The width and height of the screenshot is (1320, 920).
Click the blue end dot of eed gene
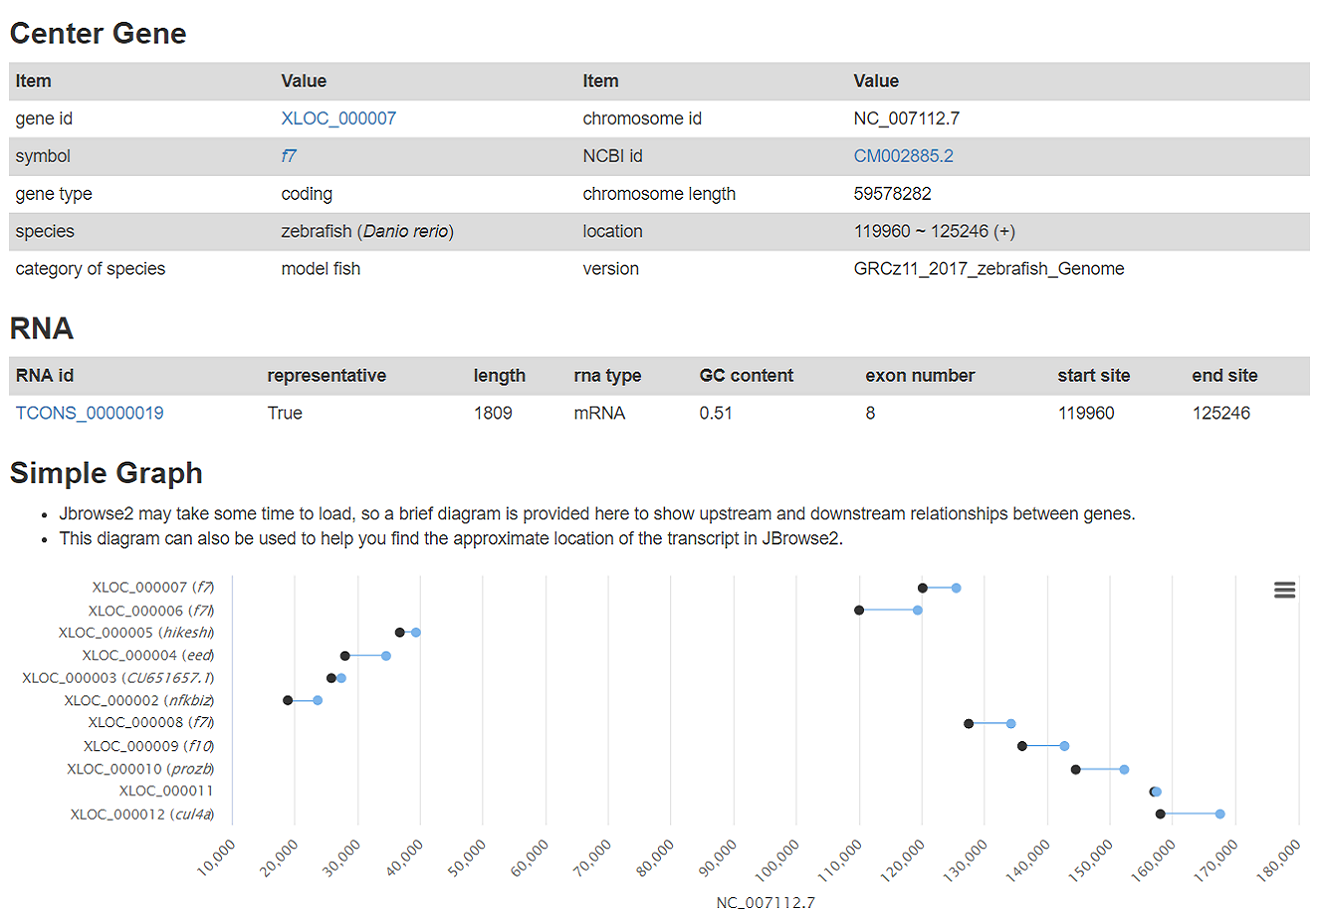point(386,656)
